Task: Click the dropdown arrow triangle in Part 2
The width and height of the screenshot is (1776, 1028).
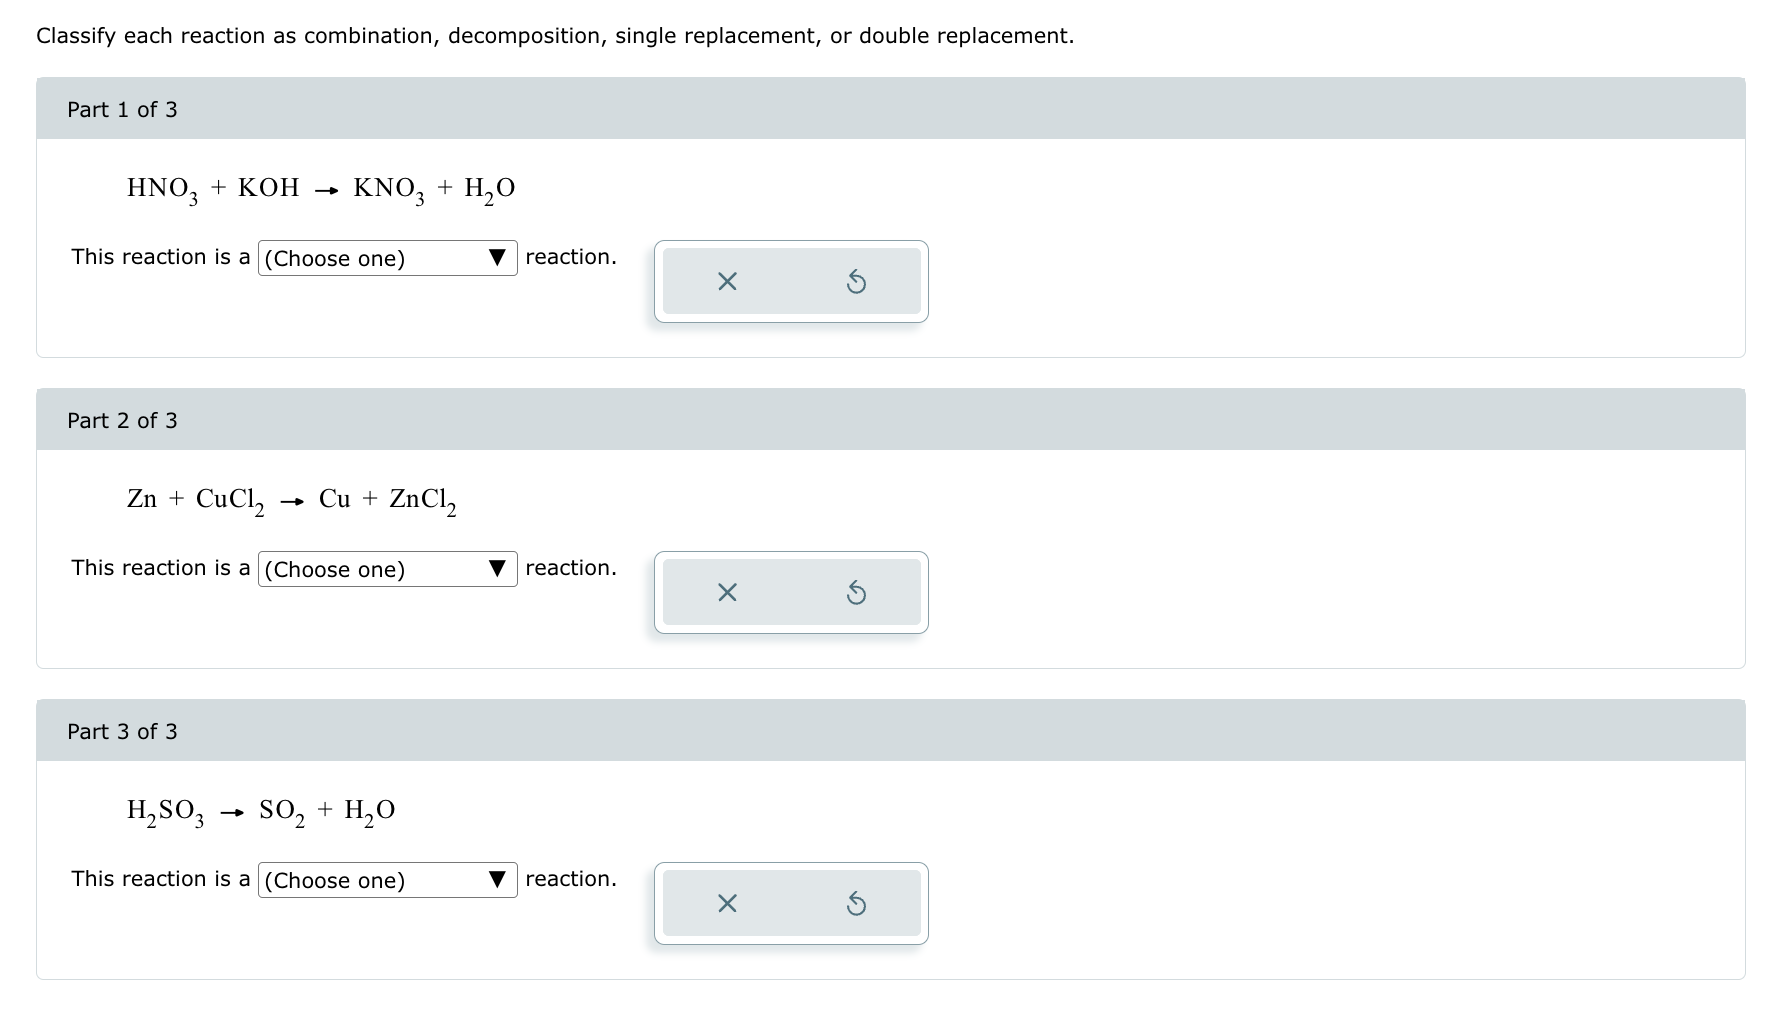Action: 497,567
